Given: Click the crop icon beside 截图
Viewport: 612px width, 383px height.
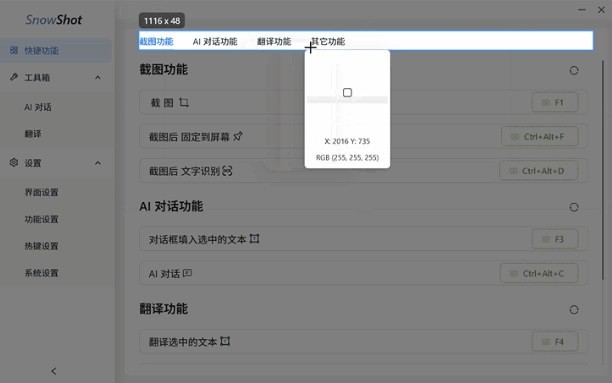Looking at the screenshot, I should pos(184,102).
